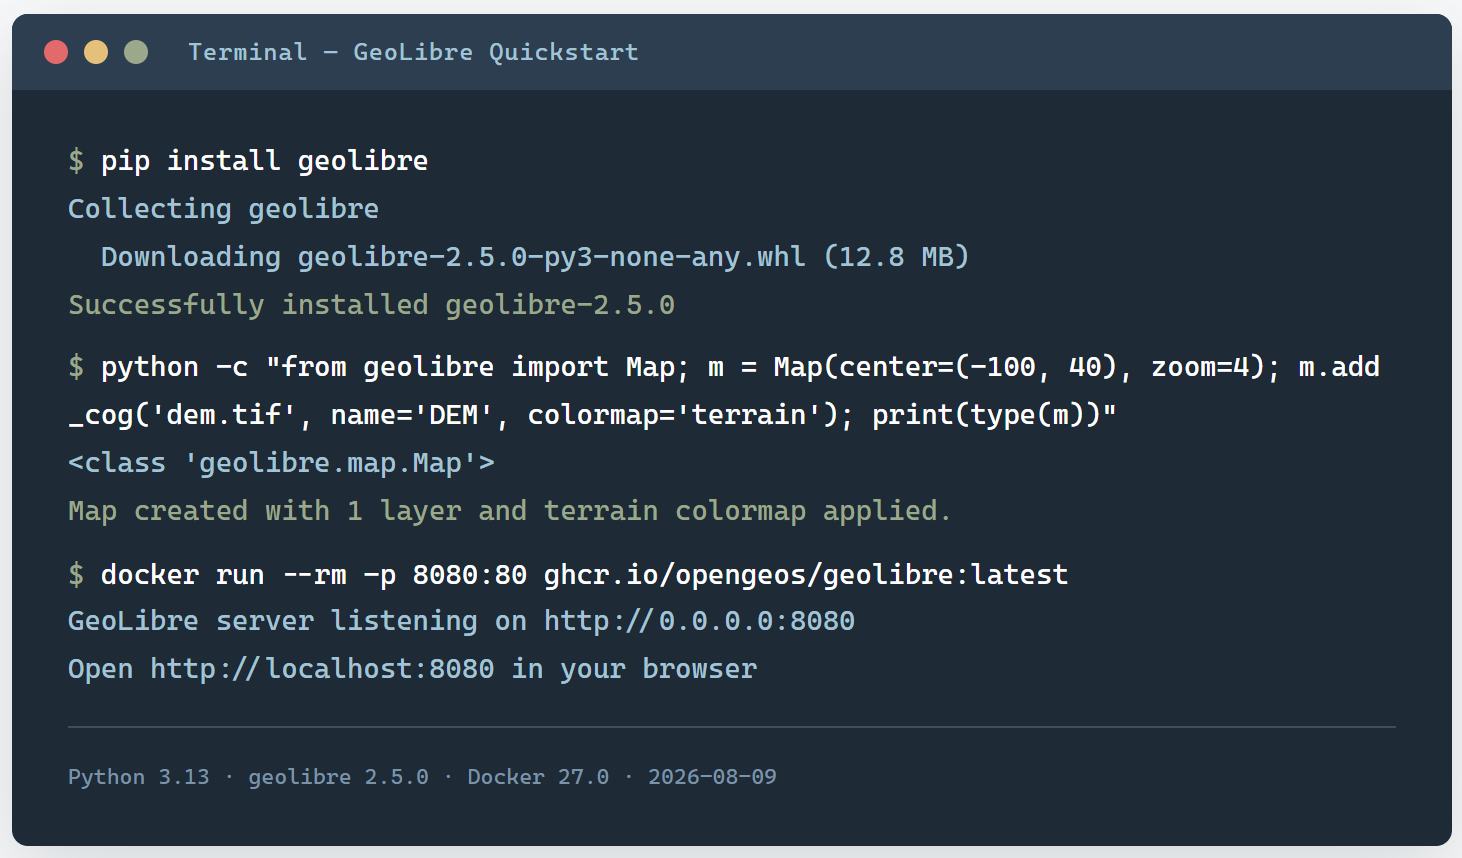
Task: Click the 'python -c' command's first line
Action: click(724, 367)
